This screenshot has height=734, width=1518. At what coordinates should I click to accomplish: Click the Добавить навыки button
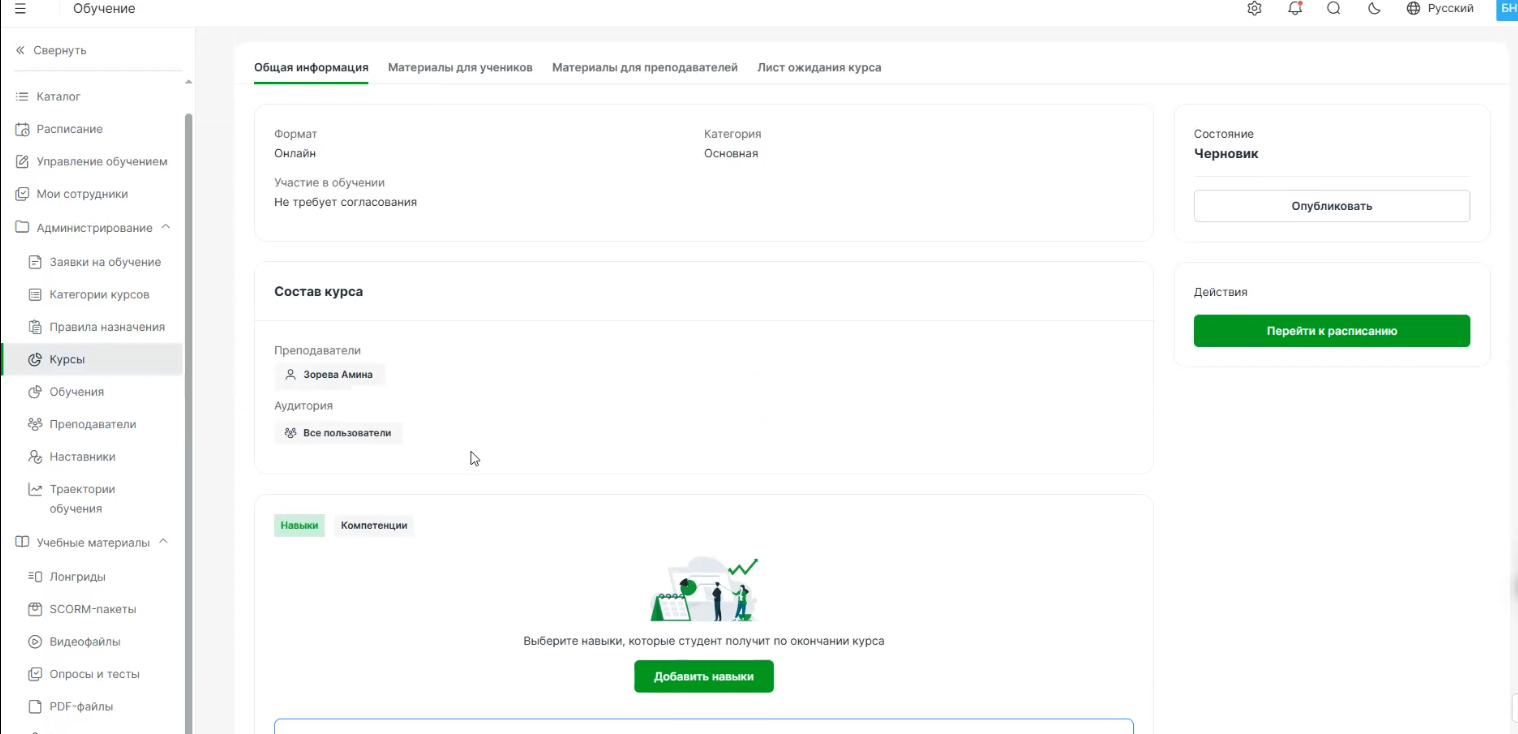pyautogui.click(x=703, y=677)
